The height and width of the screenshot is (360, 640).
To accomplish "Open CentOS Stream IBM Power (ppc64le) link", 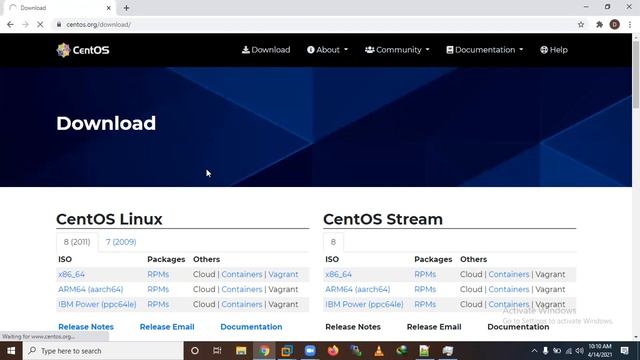I will click(x=364, y=304).
